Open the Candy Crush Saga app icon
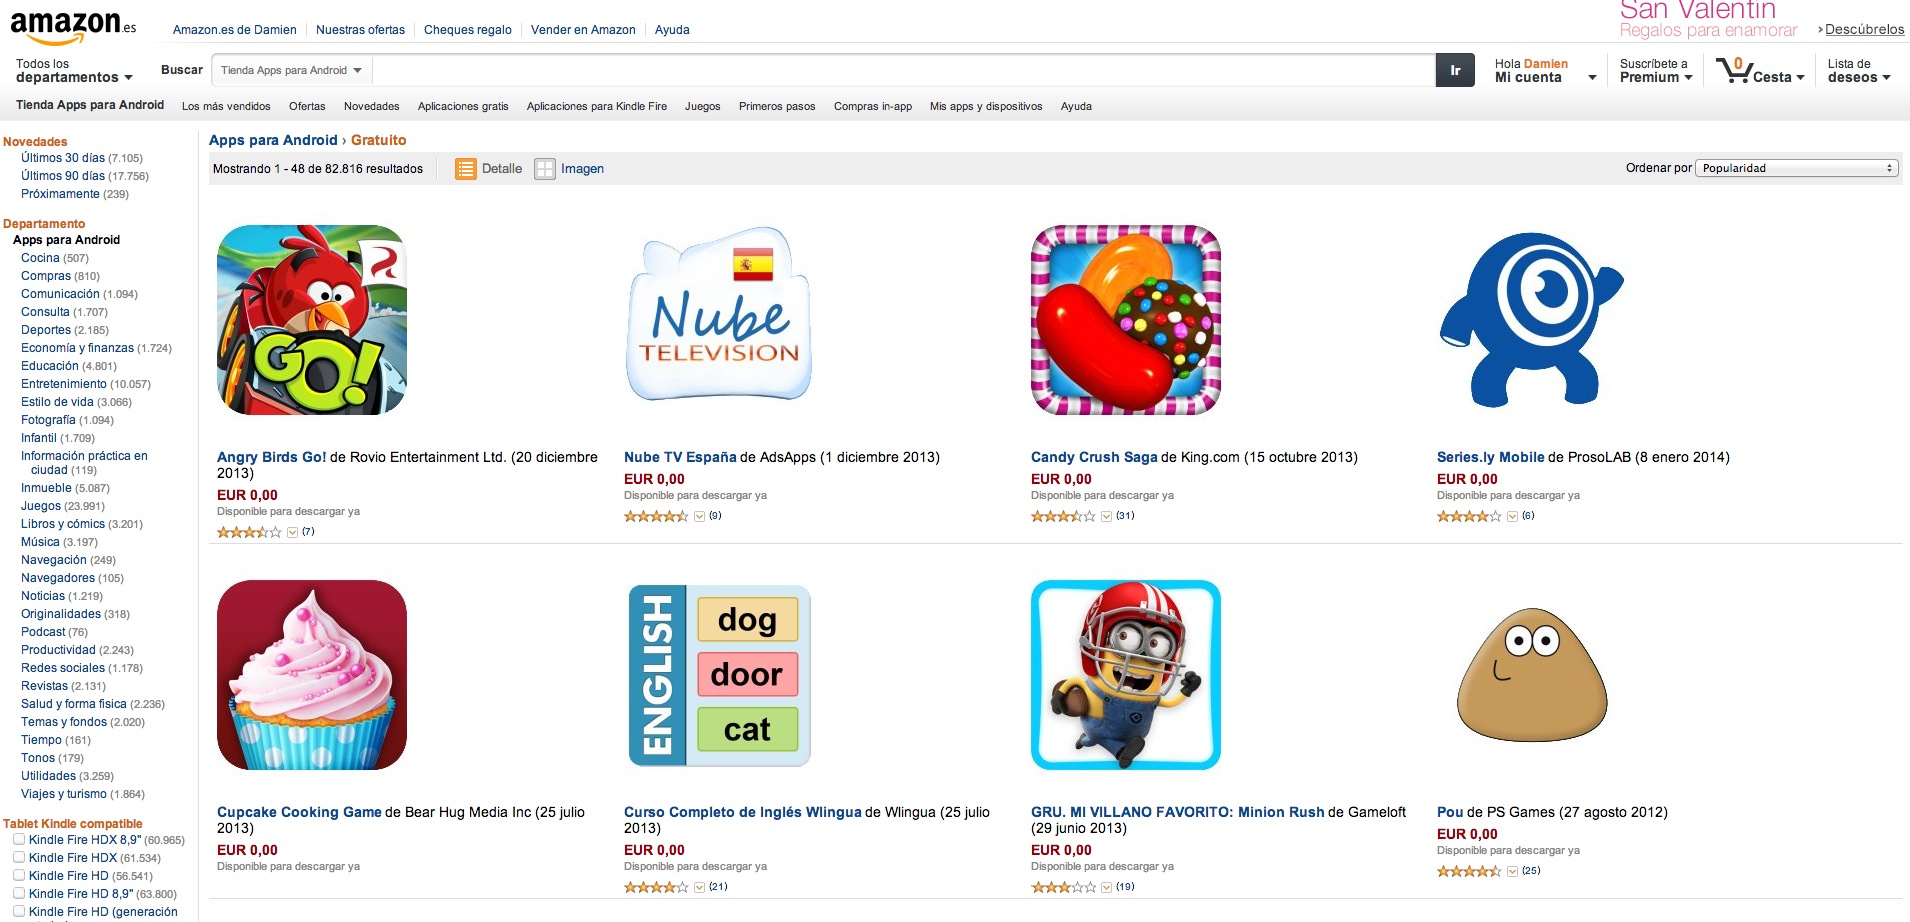This screenshot has height=922, width=1910. [x=1125, y=320]
